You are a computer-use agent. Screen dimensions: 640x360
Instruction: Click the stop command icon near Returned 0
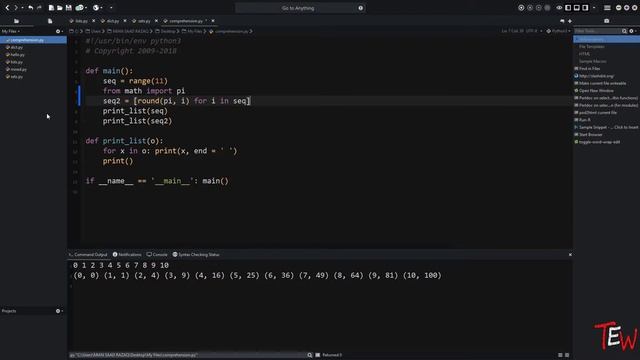318,355
